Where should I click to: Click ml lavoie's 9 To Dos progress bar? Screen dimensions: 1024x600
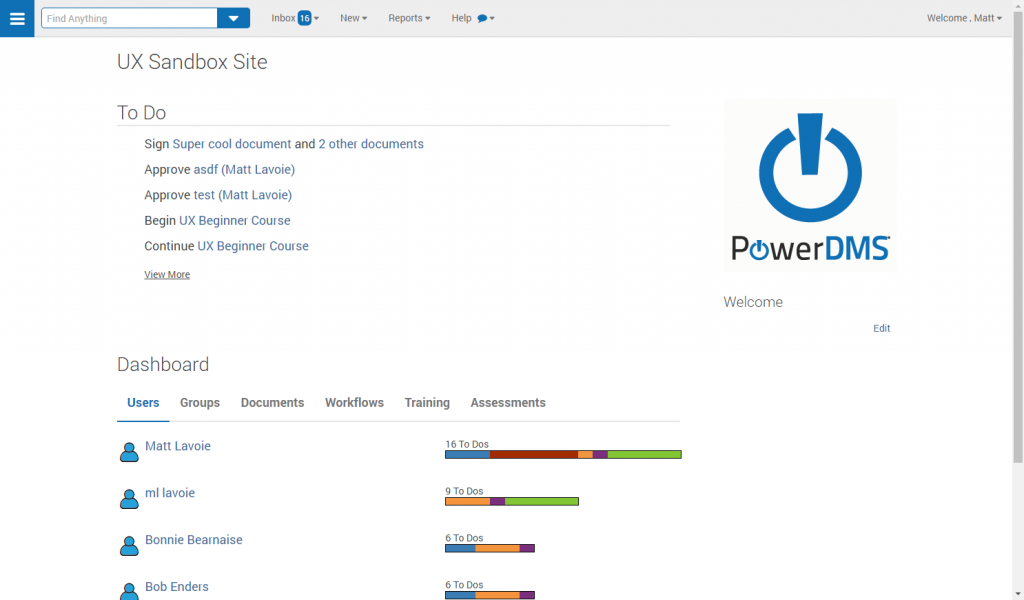tap(512, 501)
